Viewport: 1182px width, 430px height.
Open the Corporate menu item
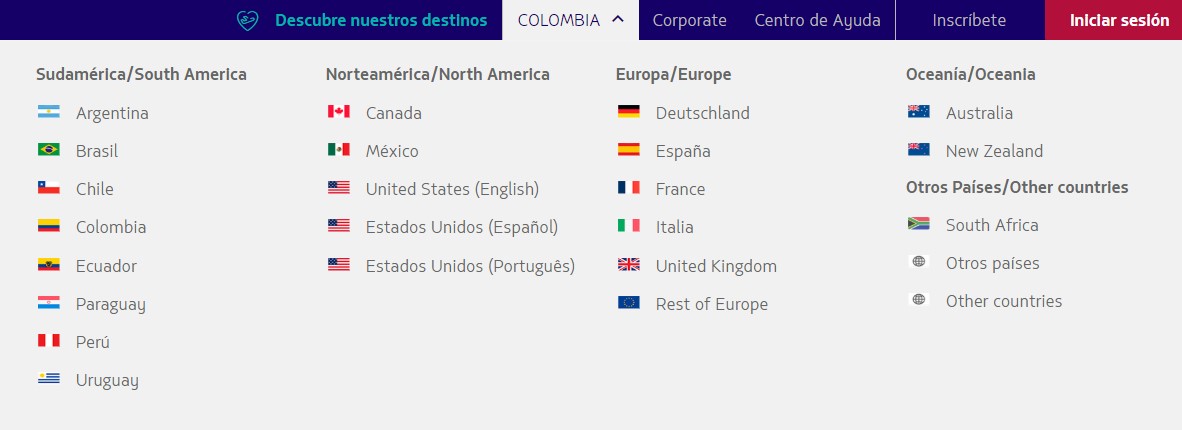[689, 20]
